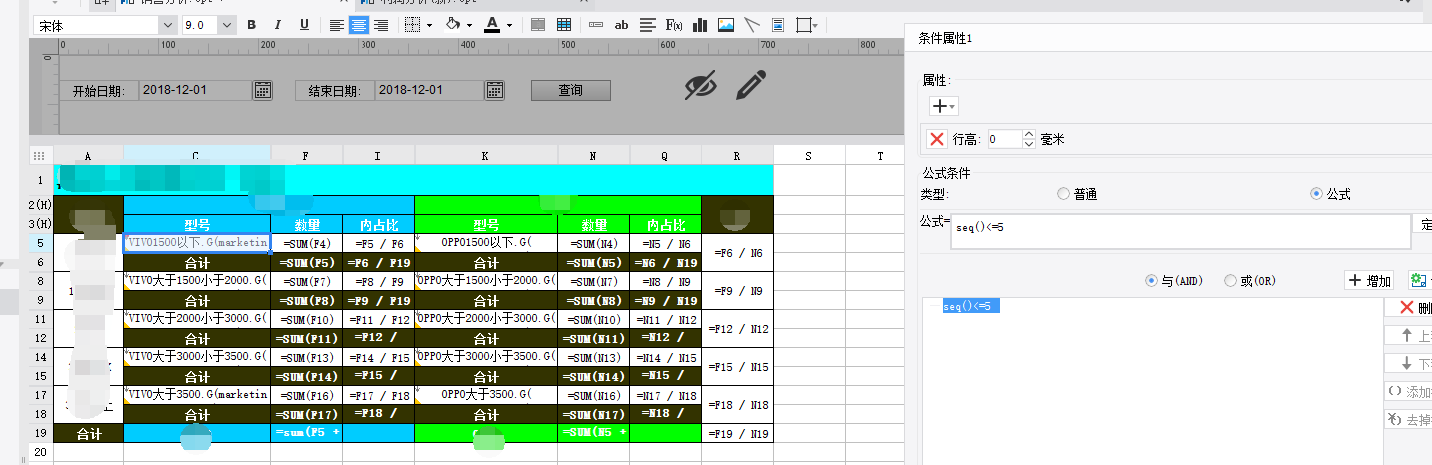1432x465 pixels.
Task: Click the select-all corner of the grid
Action: click(41, 155)
